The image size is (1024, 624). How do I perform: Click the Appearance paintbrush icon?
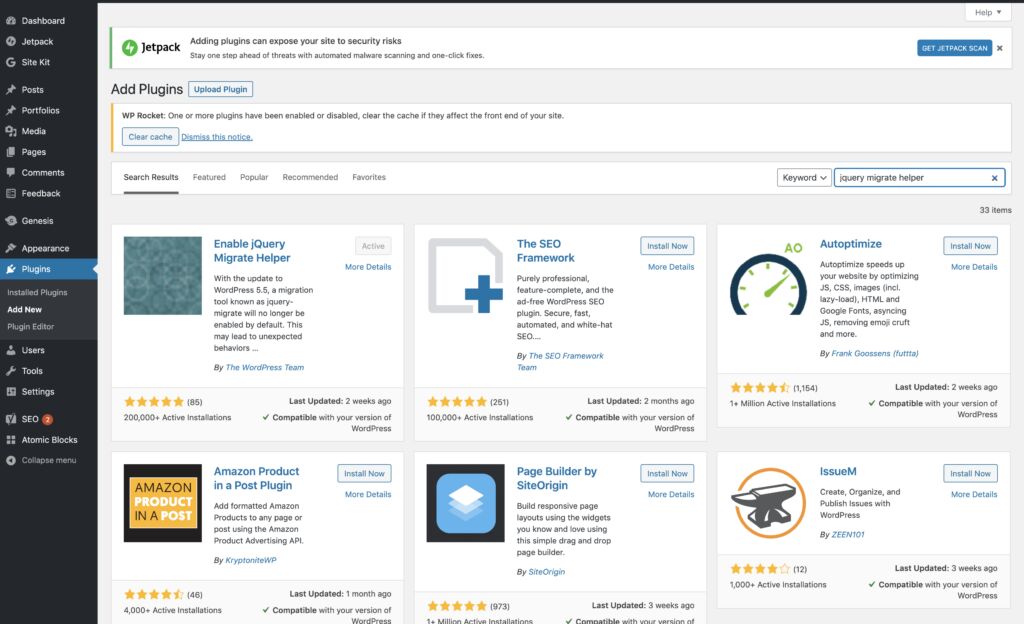[x=10, y=248]
